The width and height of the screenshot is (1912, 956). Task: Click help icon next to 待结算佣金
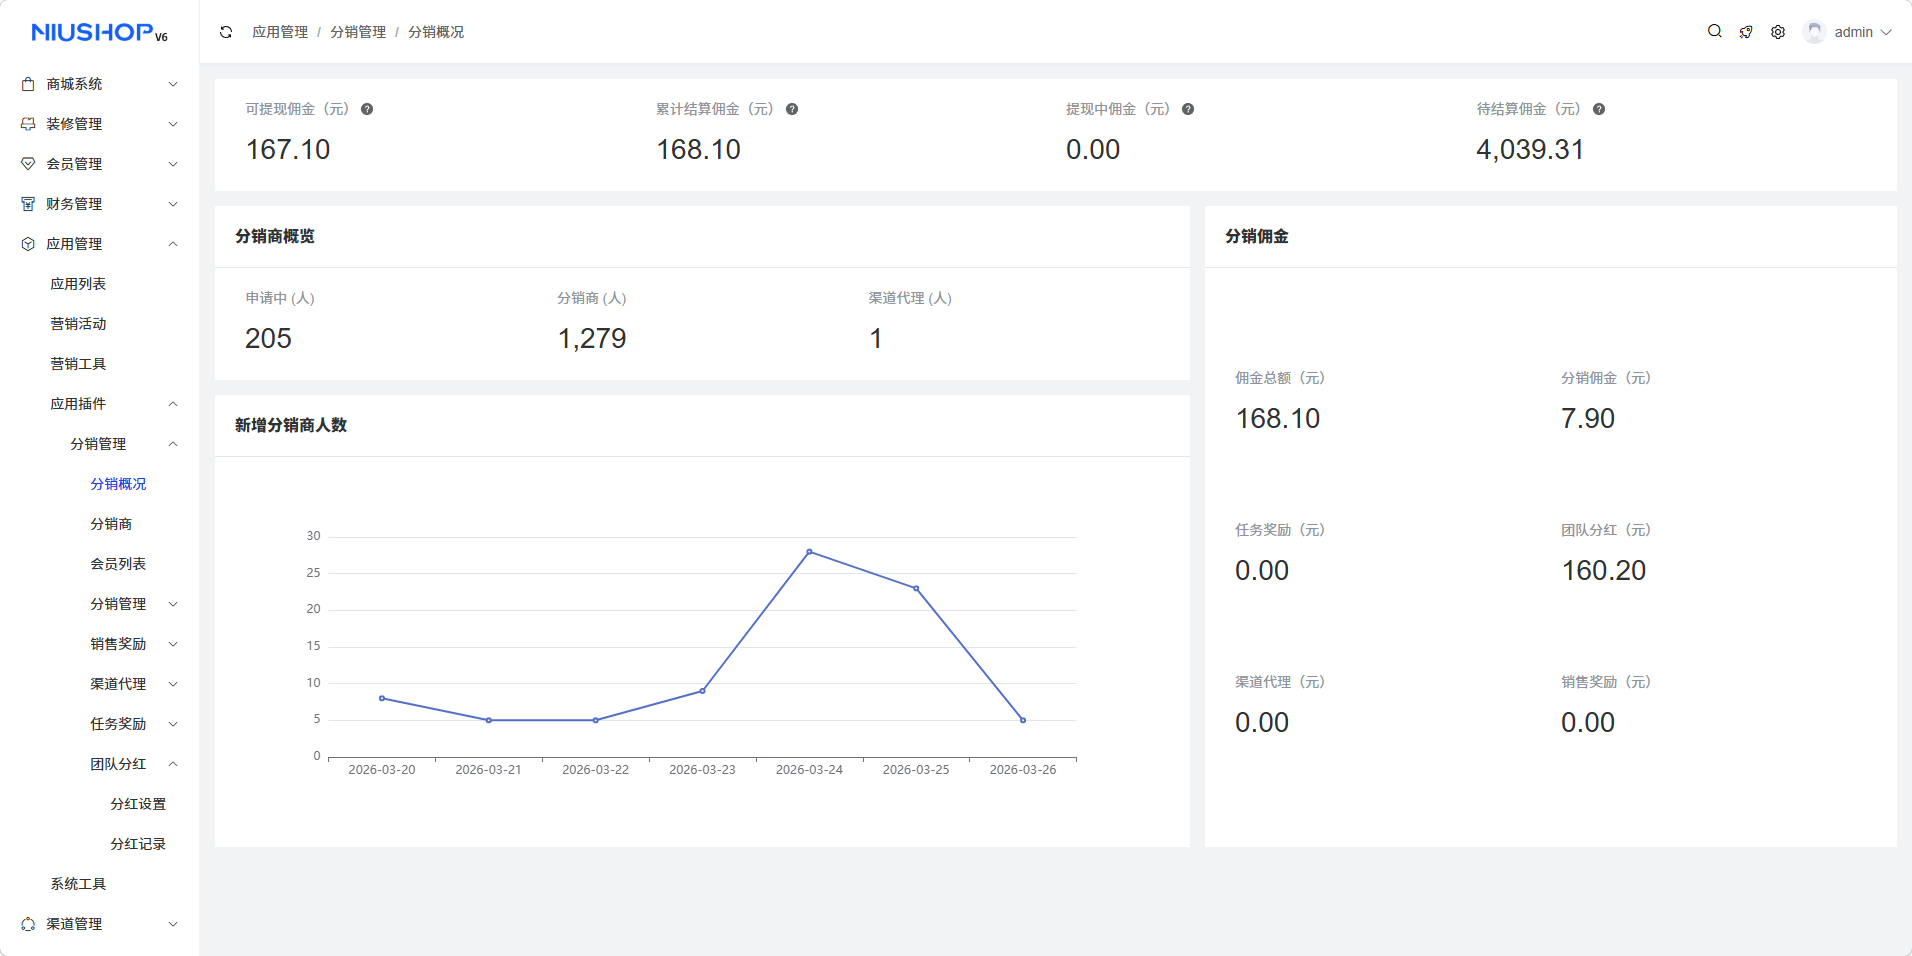(x=1599, y=109)
